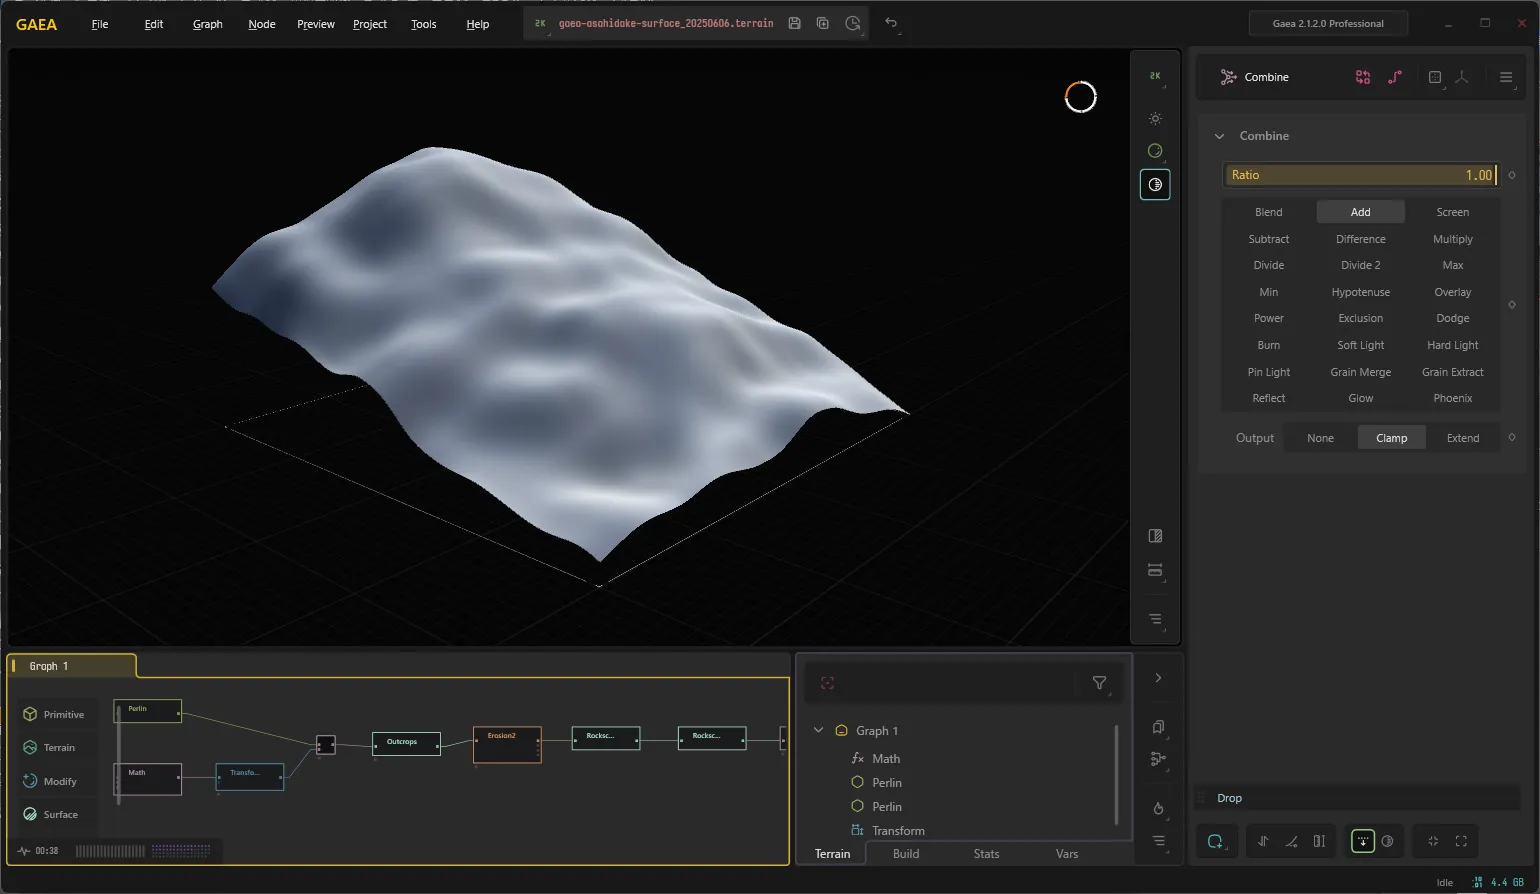Click the save file icon
This screenshot has width=1540, height=894.
tap(794, 23)
